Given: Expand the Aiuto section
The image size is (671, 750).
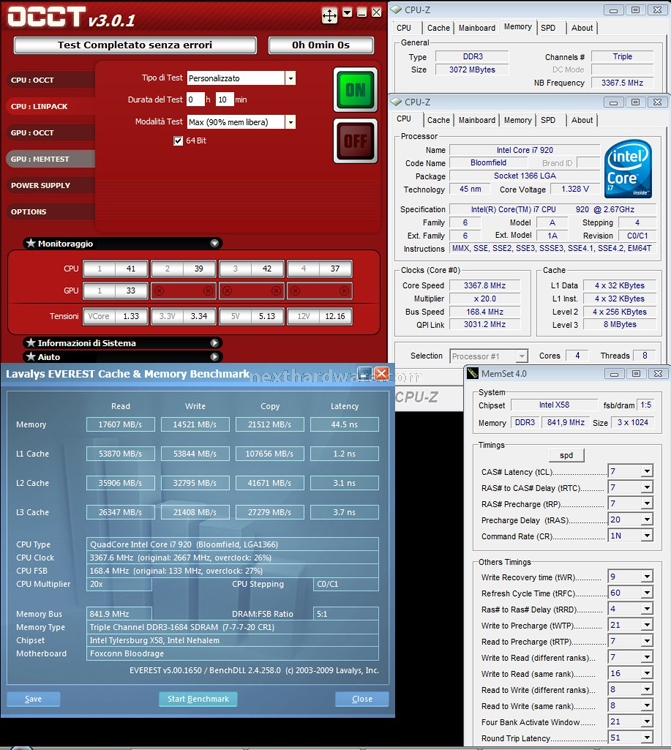Looking at the screenshot, I should coord(215,357).
